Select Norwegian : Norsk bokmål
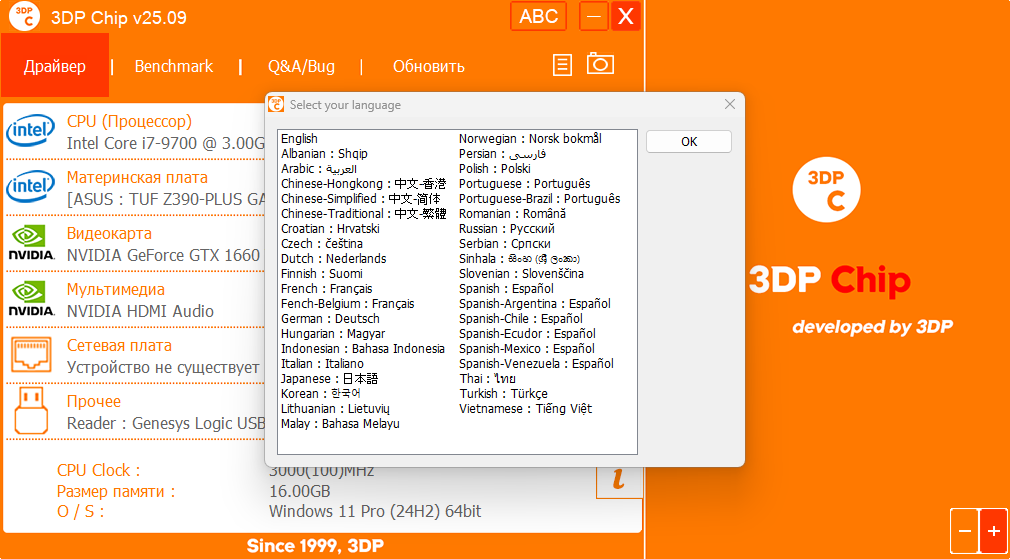The image size is (1010, 559). [530, 138]
